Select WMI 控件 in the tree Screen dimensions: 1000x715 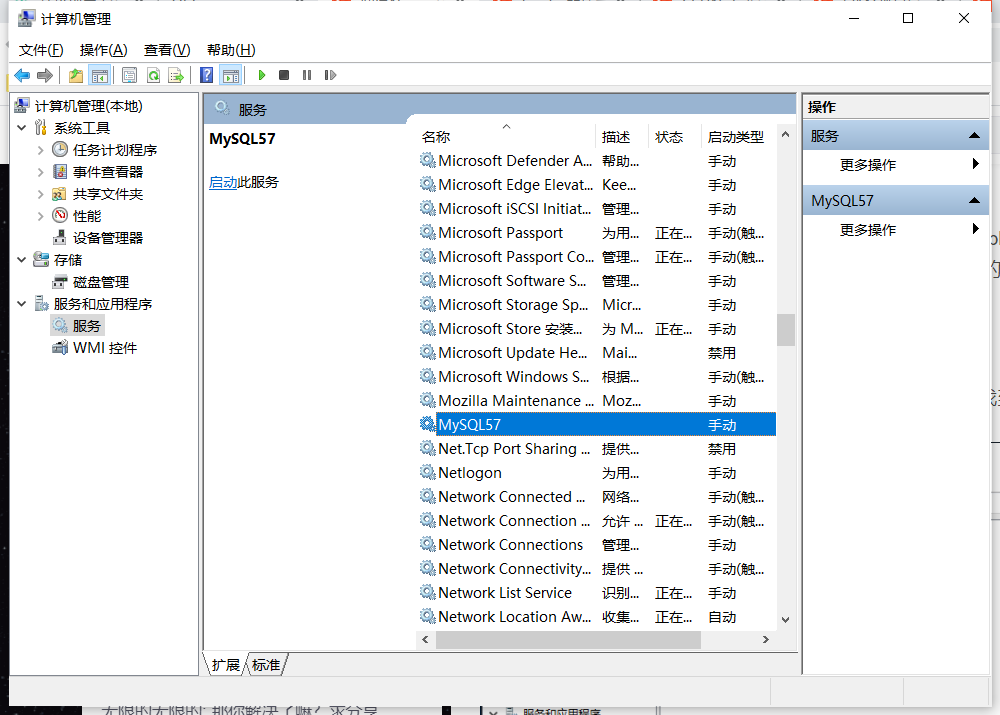(105, 348)
